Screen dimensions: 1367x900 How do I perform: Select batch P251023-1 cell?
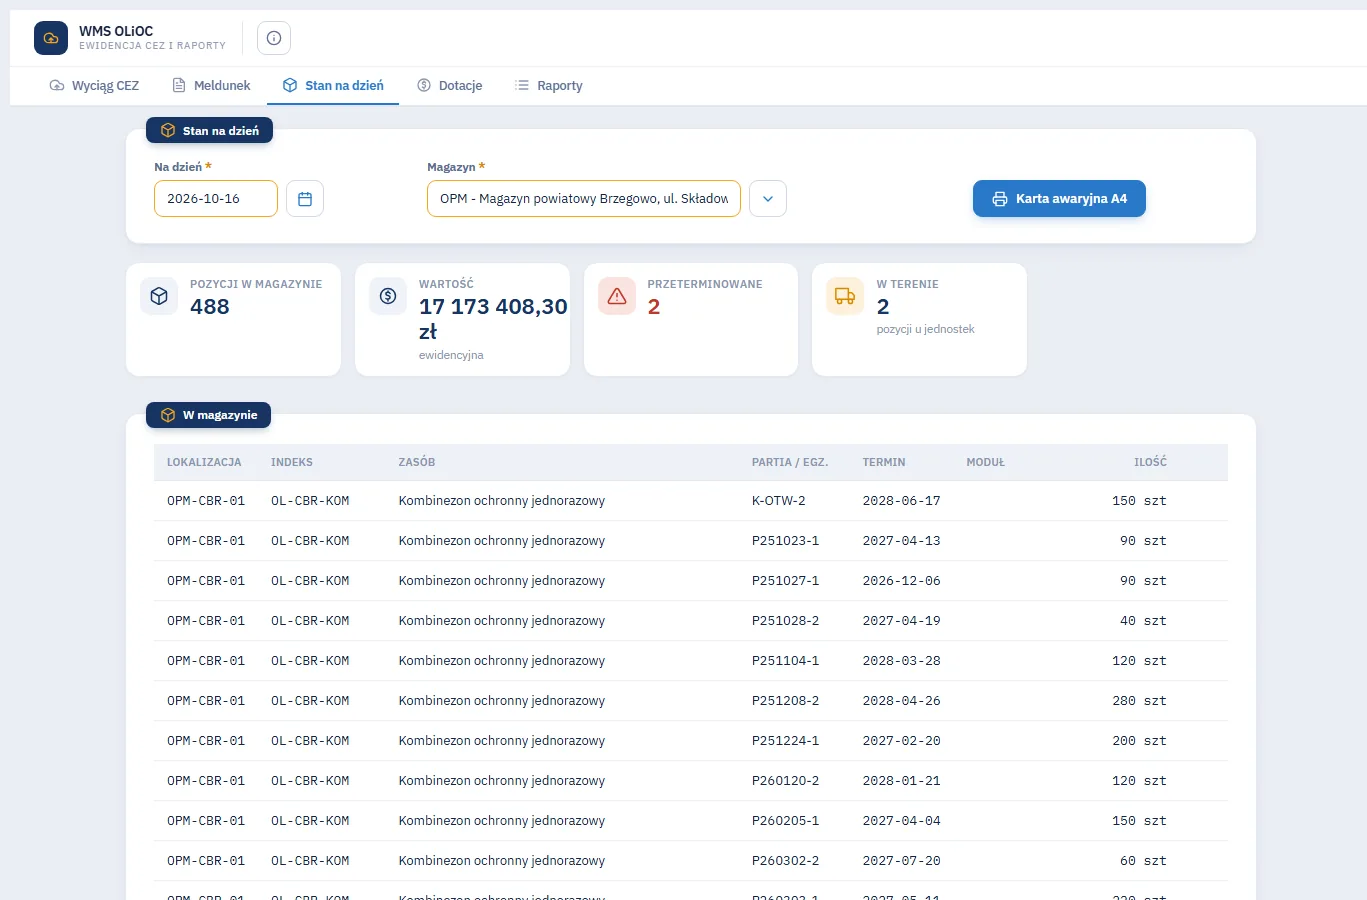click(x=786, y=541)
